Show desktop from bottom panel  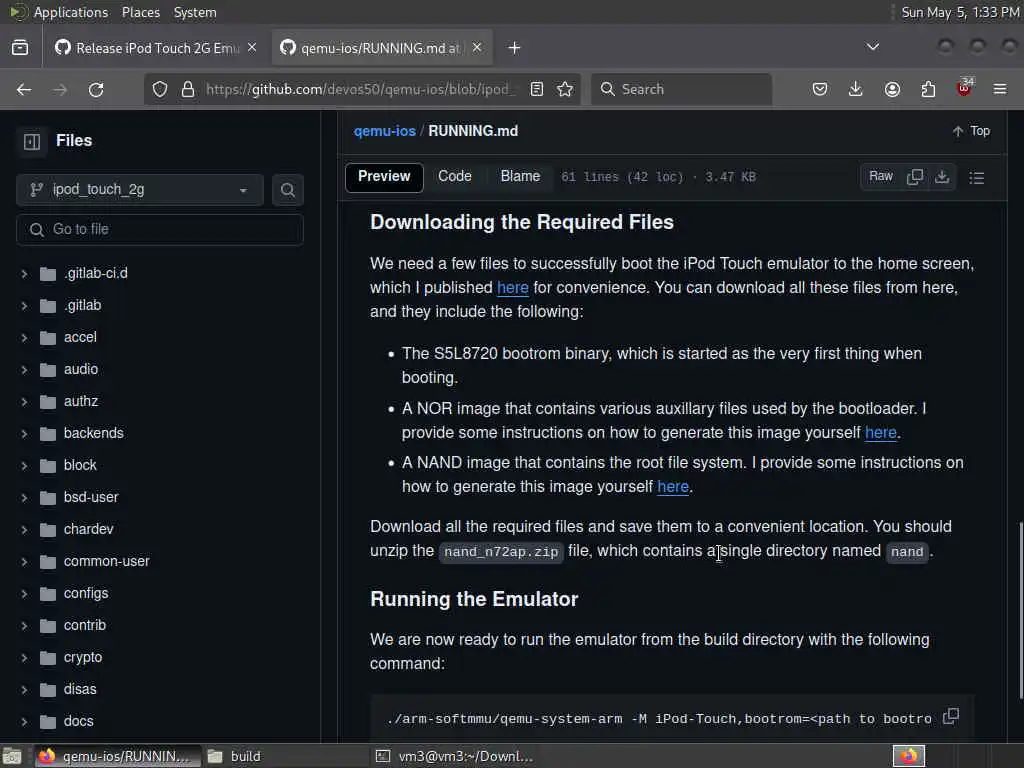[x=12, y=756]
